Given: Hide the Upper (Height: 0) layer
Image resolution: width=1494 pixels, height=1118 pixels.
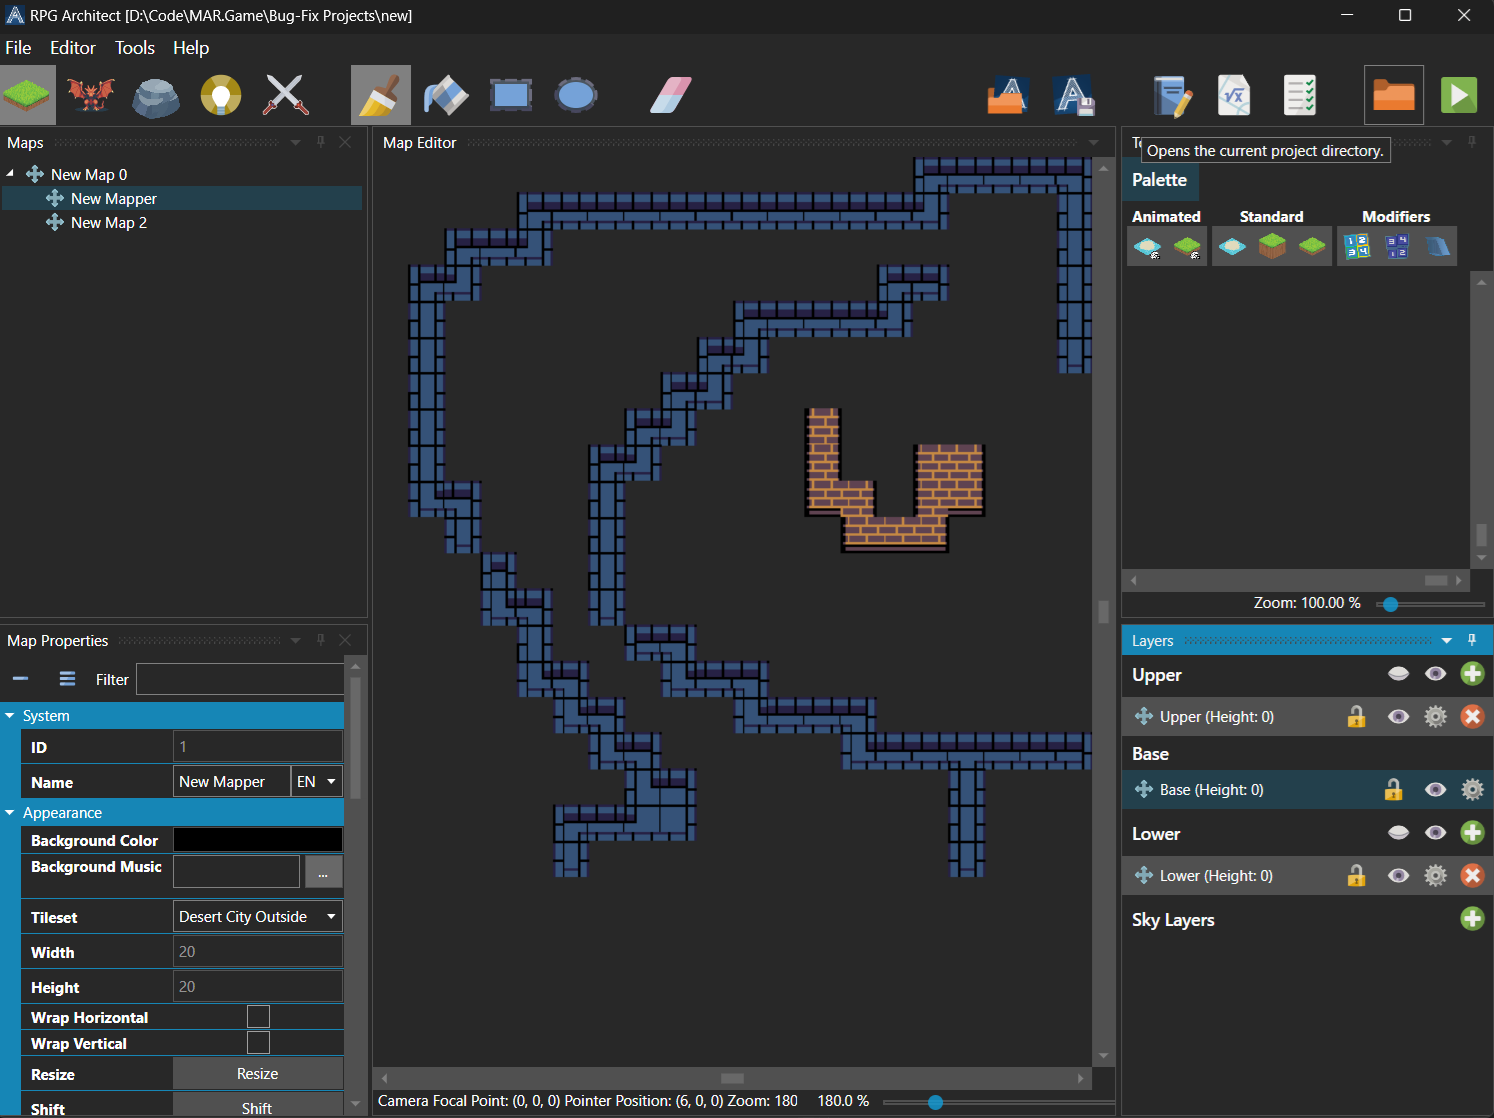Looking at the screenshot, I should (1398, 716).
